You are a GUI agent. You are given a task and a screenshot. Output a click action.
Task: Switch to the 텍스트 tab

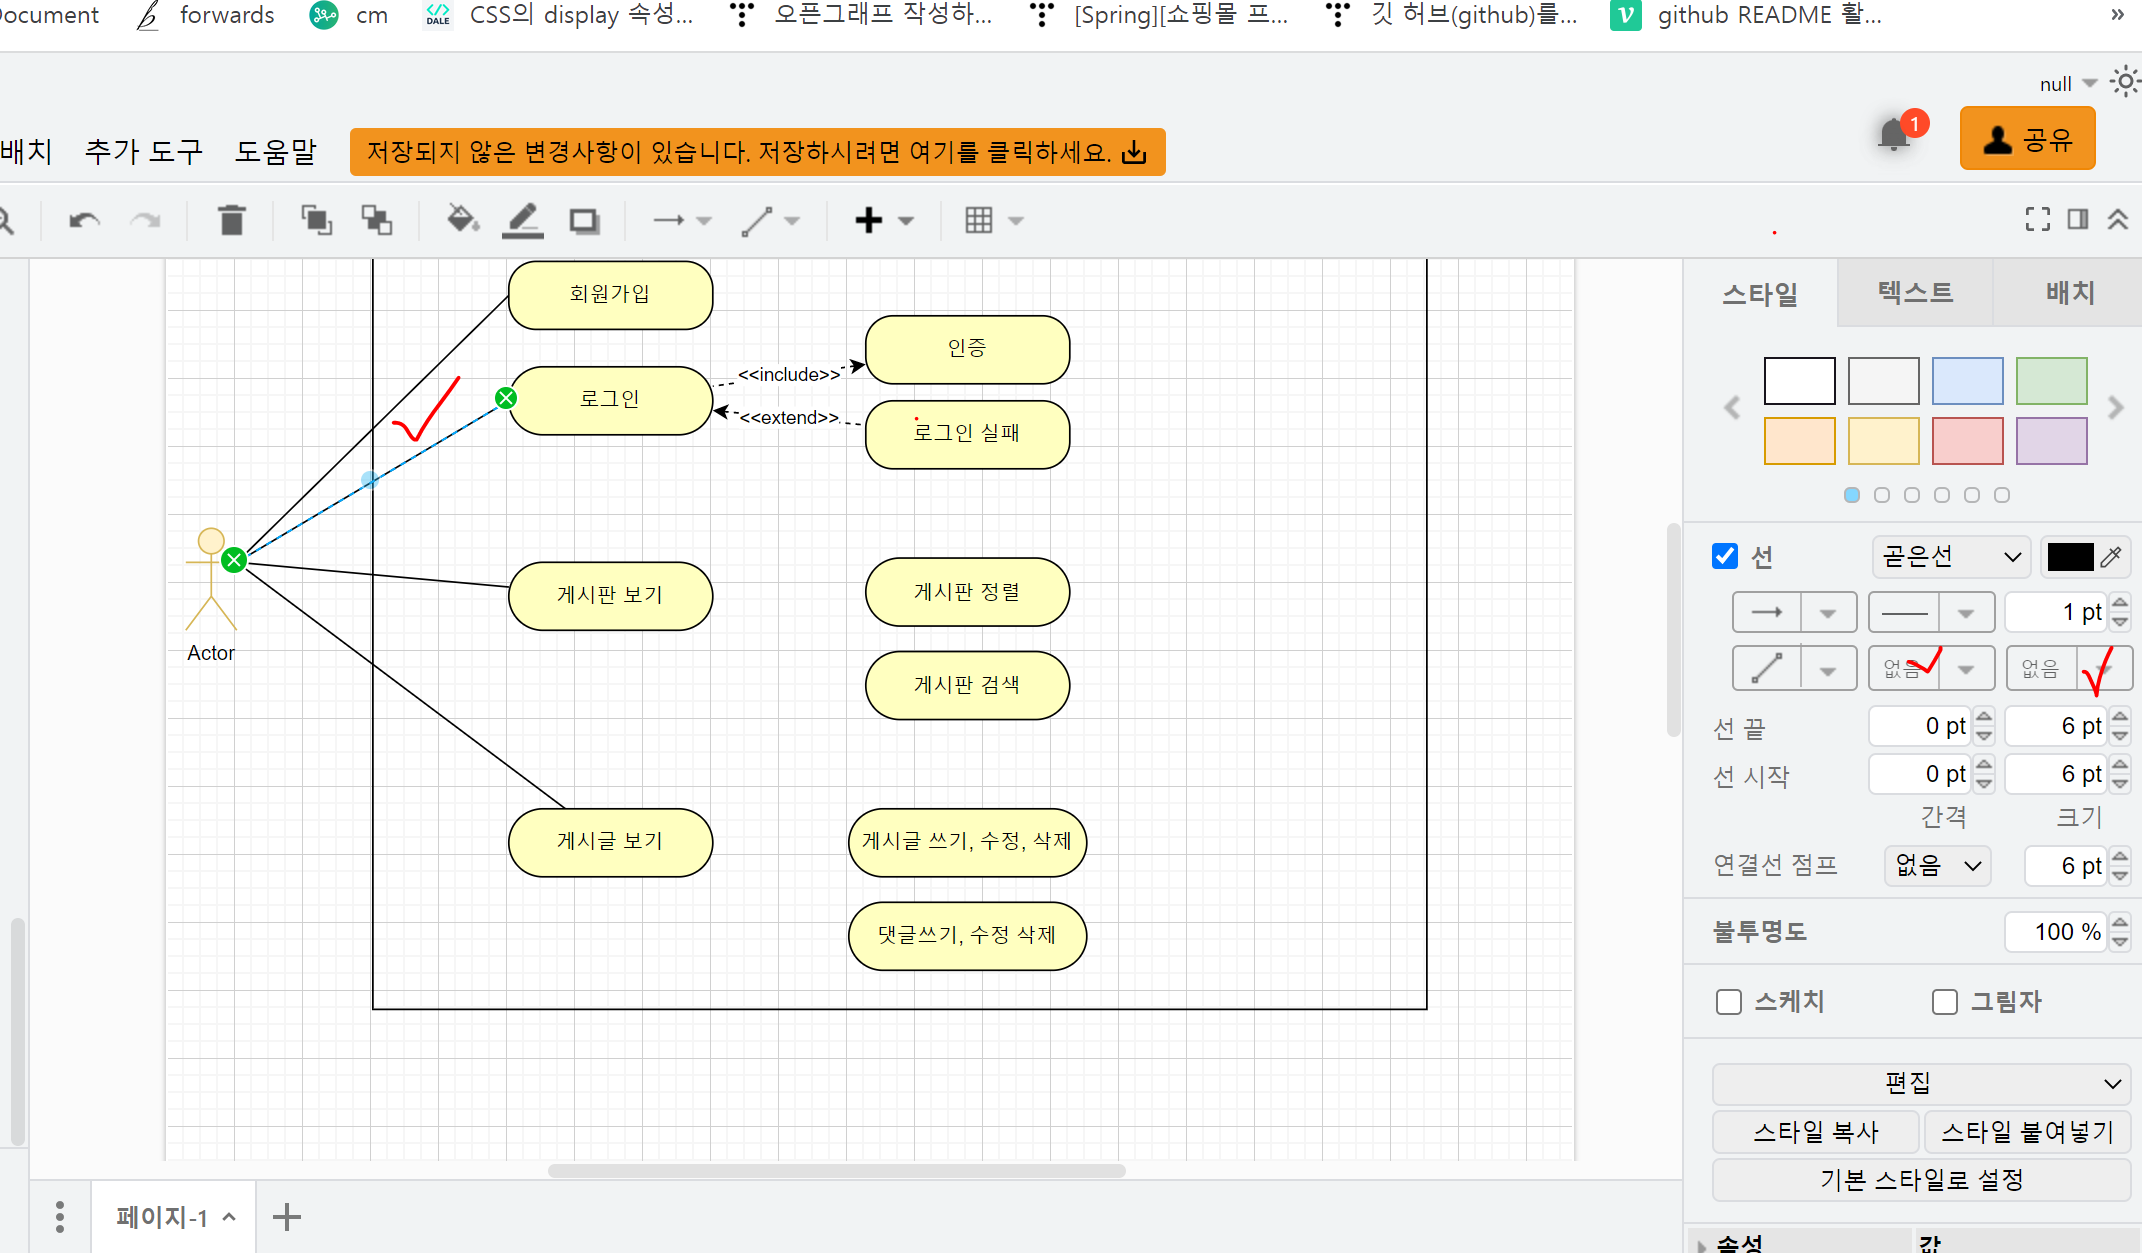[1915, 293]
